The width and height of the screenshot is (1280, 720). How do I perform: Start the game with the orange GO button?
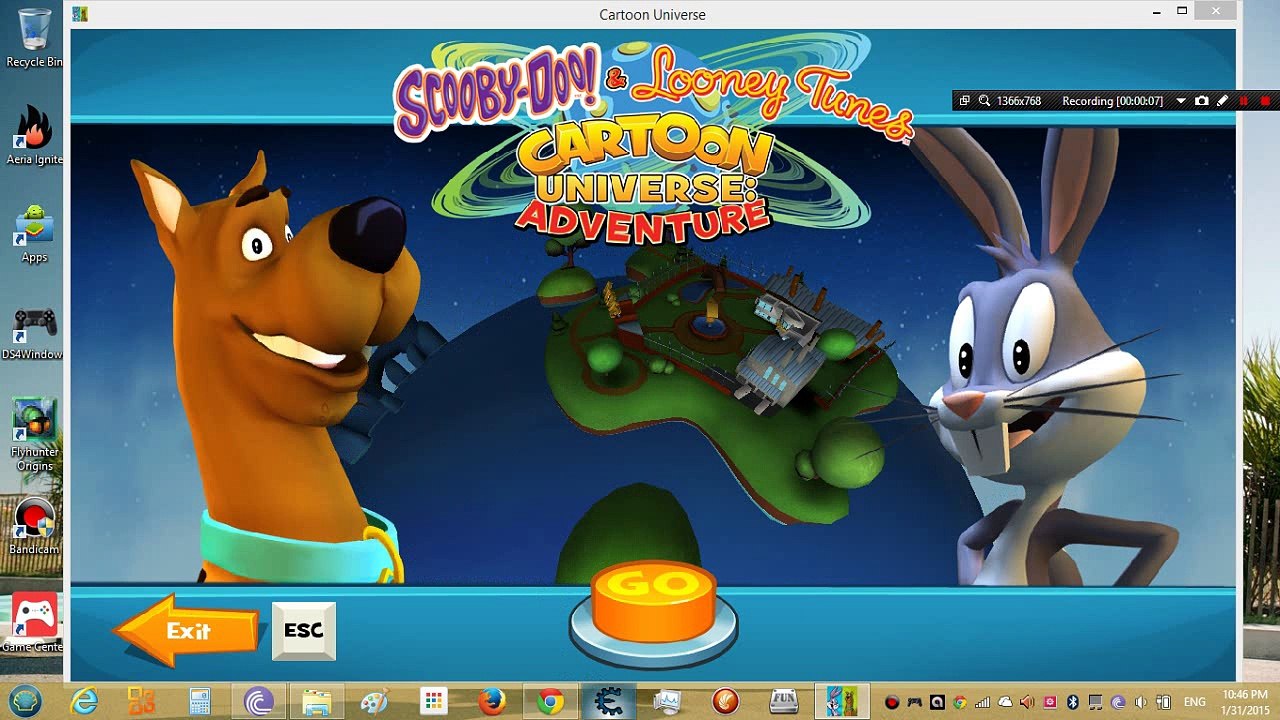point(654,601)
